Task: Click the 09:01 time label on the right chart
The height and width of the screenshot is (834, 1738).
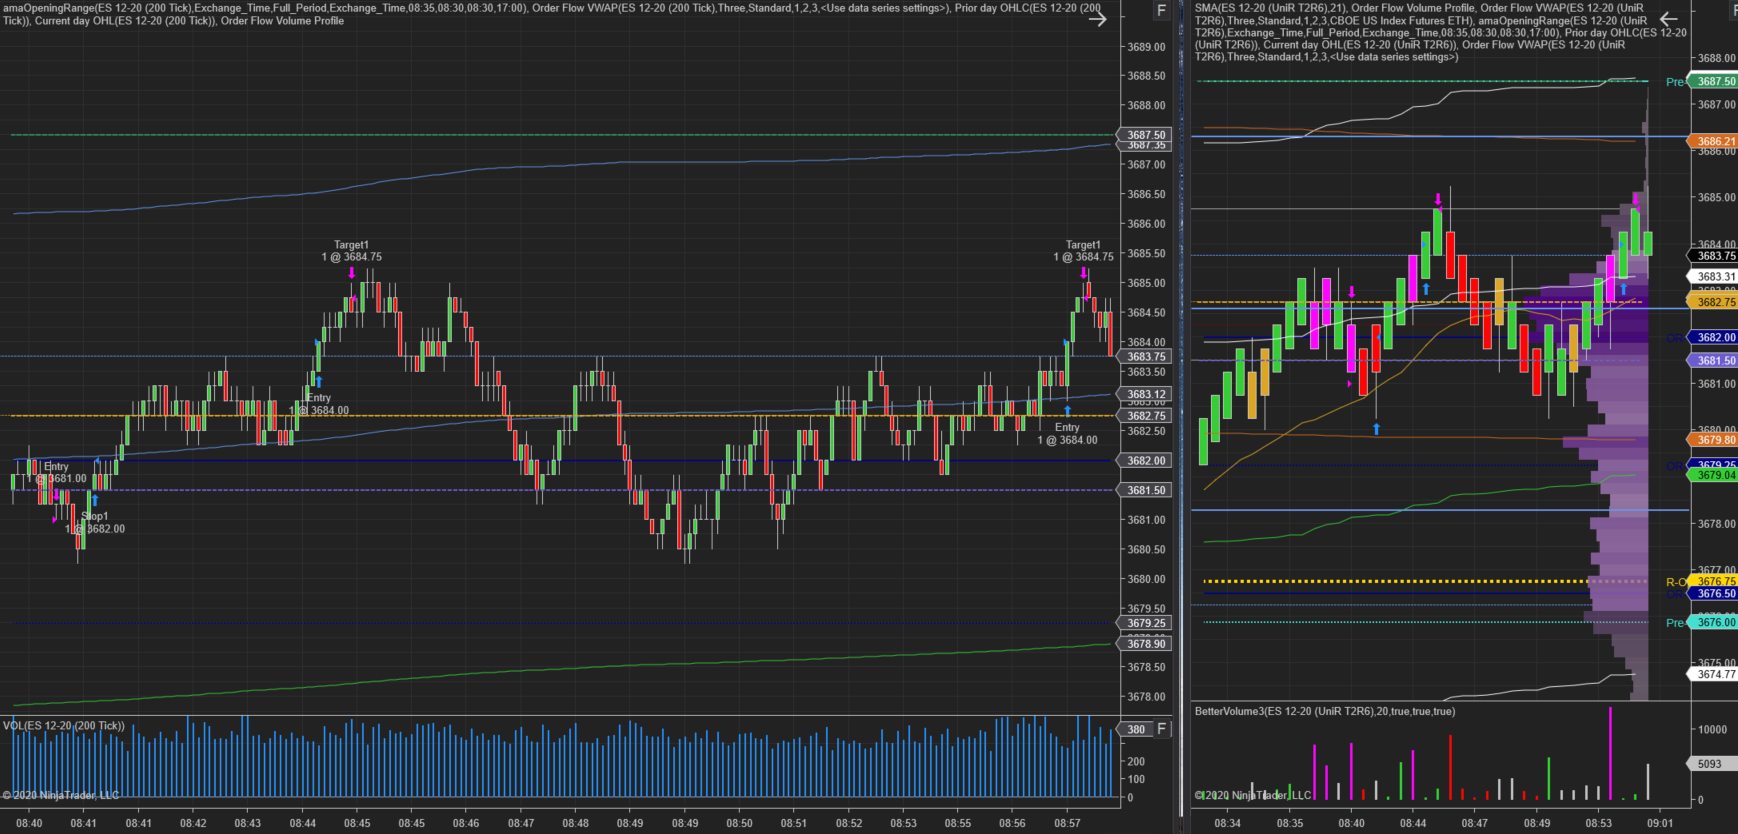Action: pos(1660,824)
